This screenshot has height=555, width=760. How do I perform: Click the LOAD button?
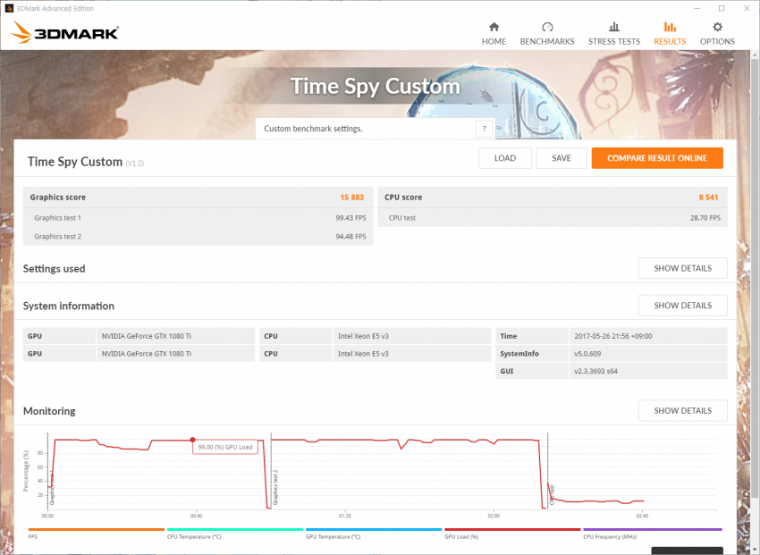click(x=505, y=158)
